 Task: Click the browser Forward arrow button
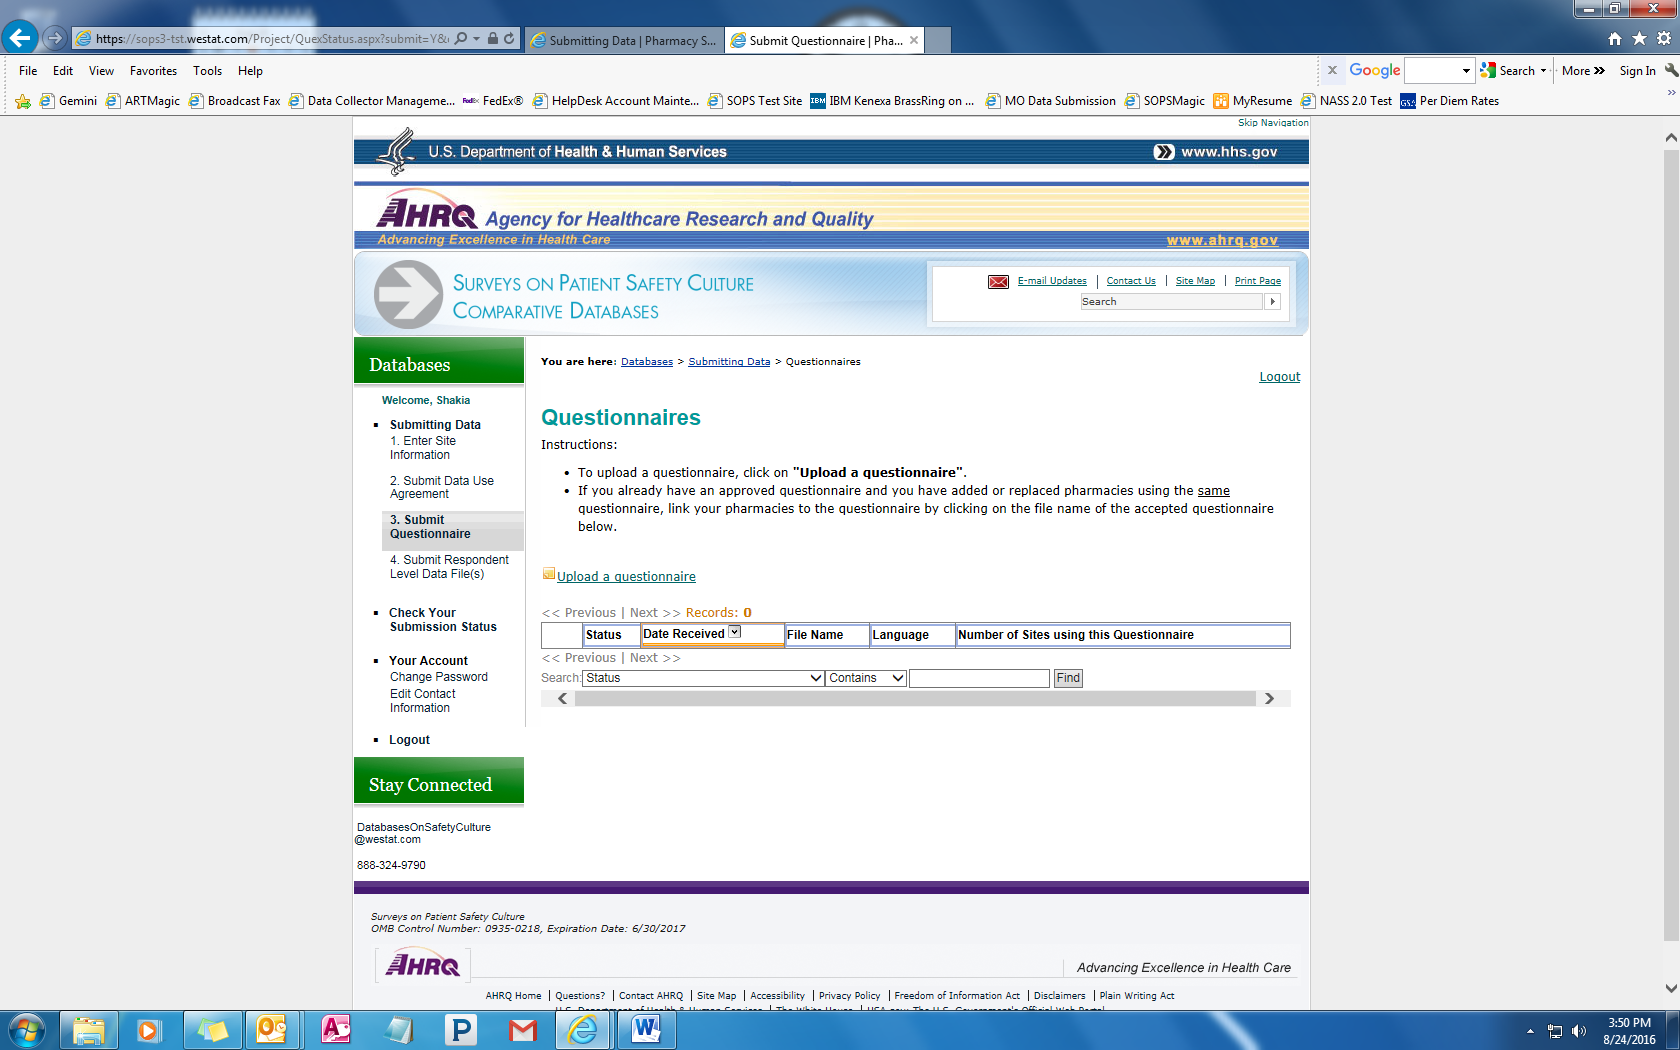(x=55, y=38)
